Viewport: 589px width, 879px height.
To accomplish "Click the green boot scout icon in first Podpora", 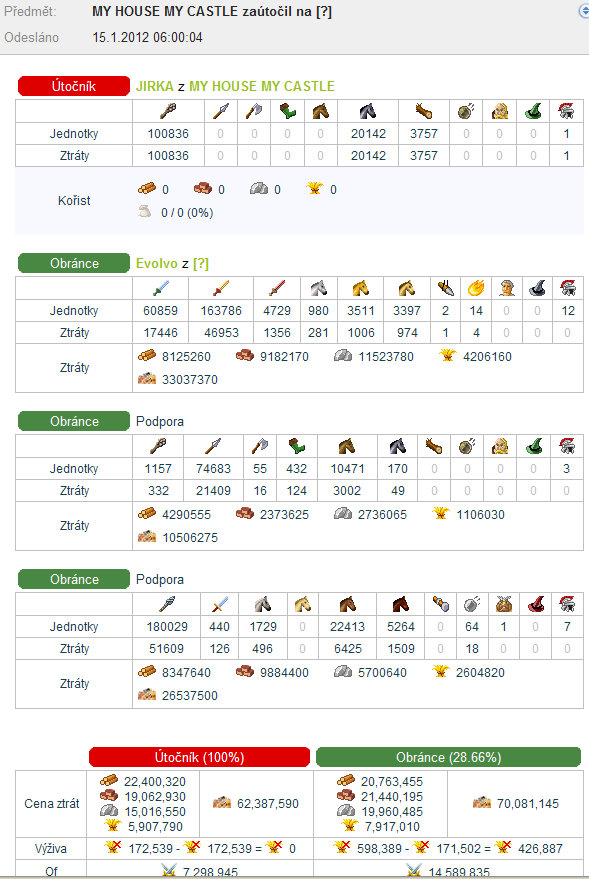I will click(x=296, y=446).
